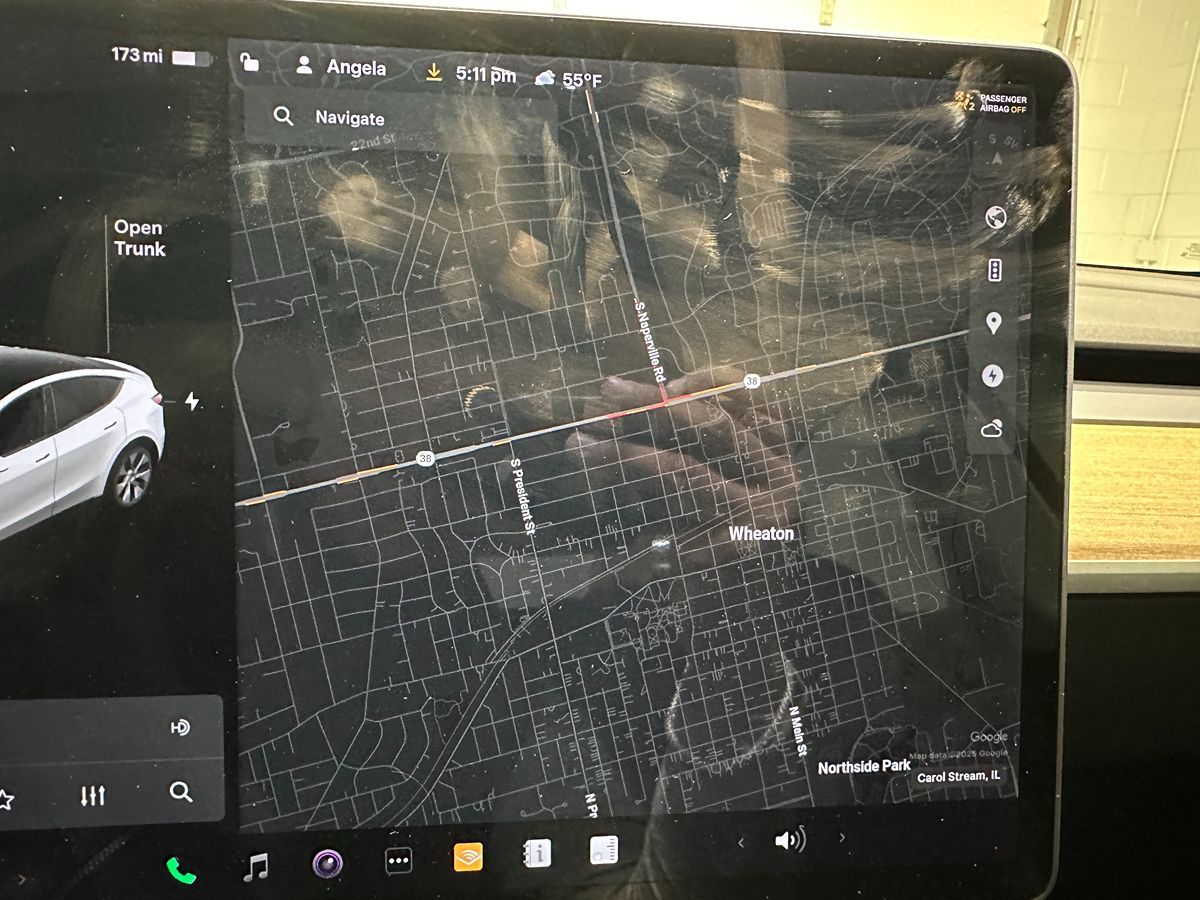
Task: Toggle satellite view with globe icon
Action: pyautogui.click(x=995, y=217)
